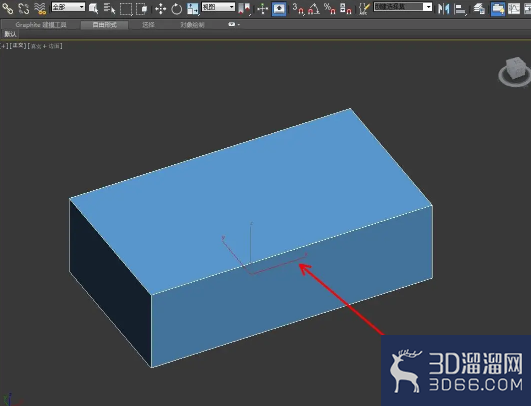The height and width of the screenshot is (406, 531).
Task: Open Edit Named Selection Sets
Action: (364, 9)
